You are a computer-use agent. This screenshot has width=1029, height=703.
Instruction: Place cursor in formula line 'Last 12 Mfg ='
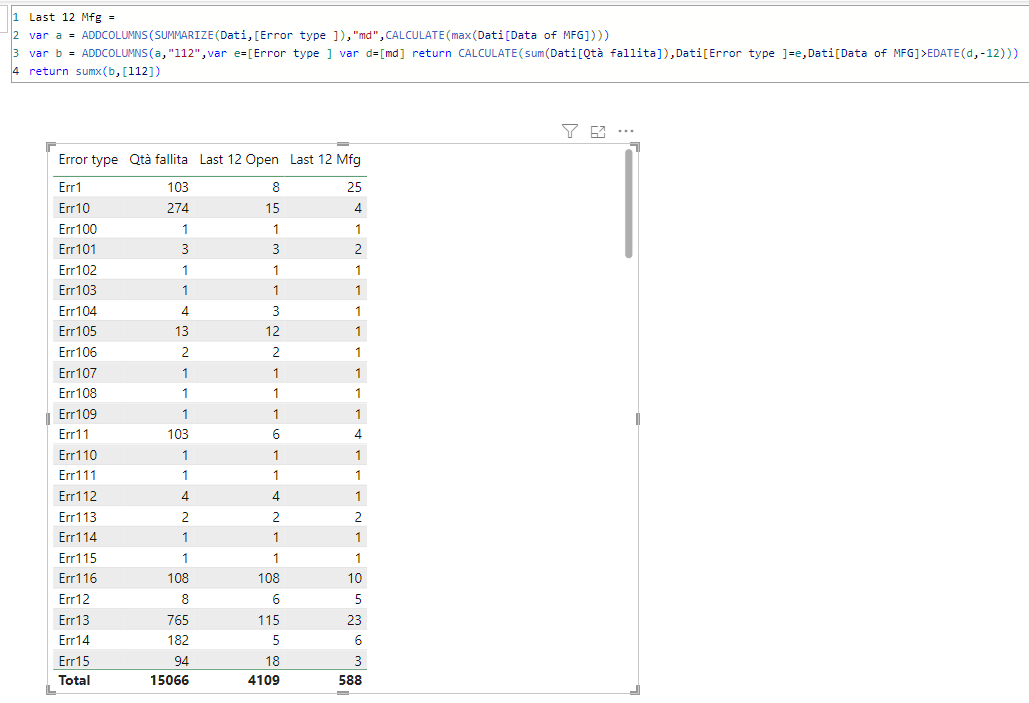72,17
